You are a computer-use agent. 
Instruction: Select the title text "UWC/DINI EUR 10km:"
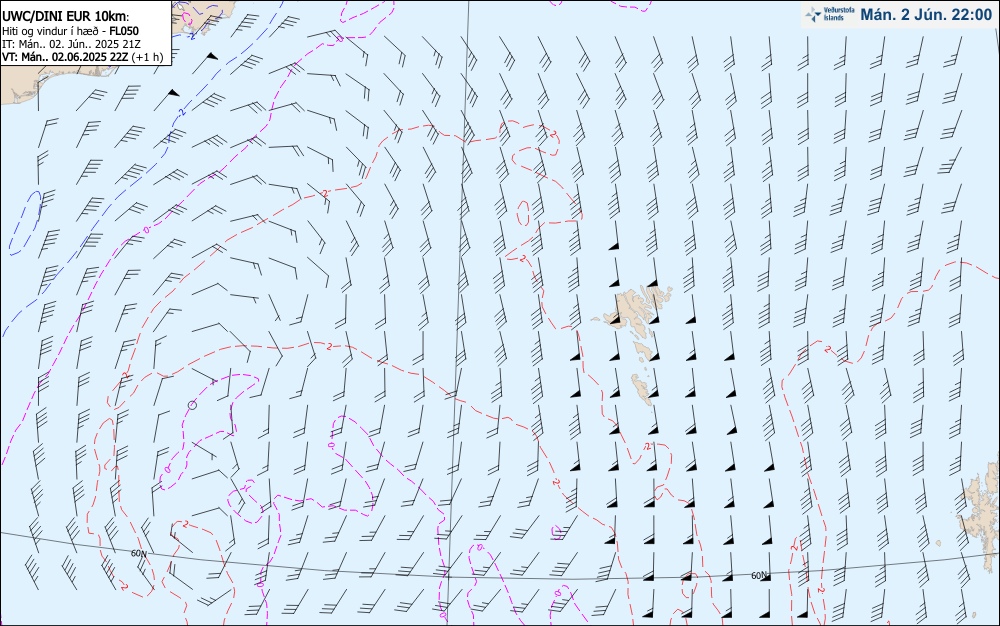coord(65,16)
